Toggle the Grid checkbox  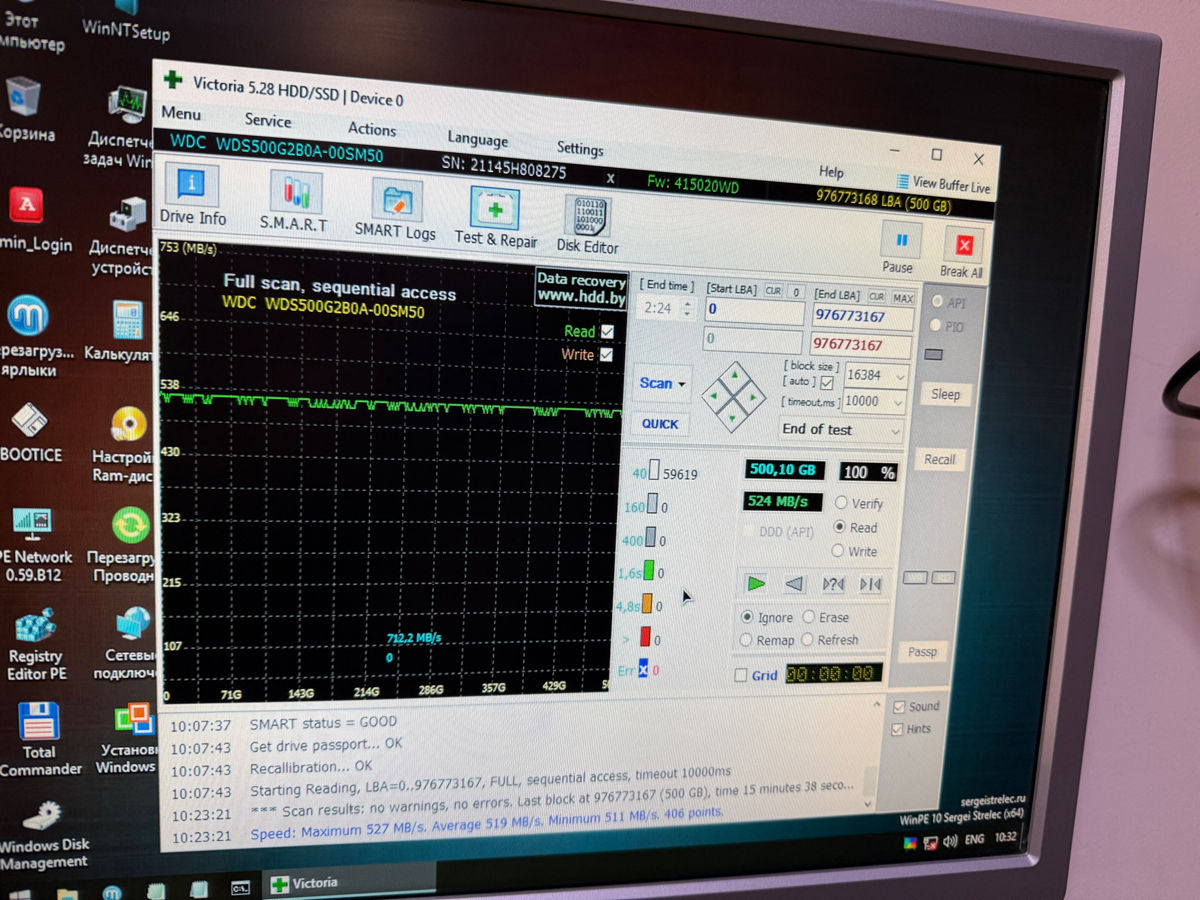[741, 675]
